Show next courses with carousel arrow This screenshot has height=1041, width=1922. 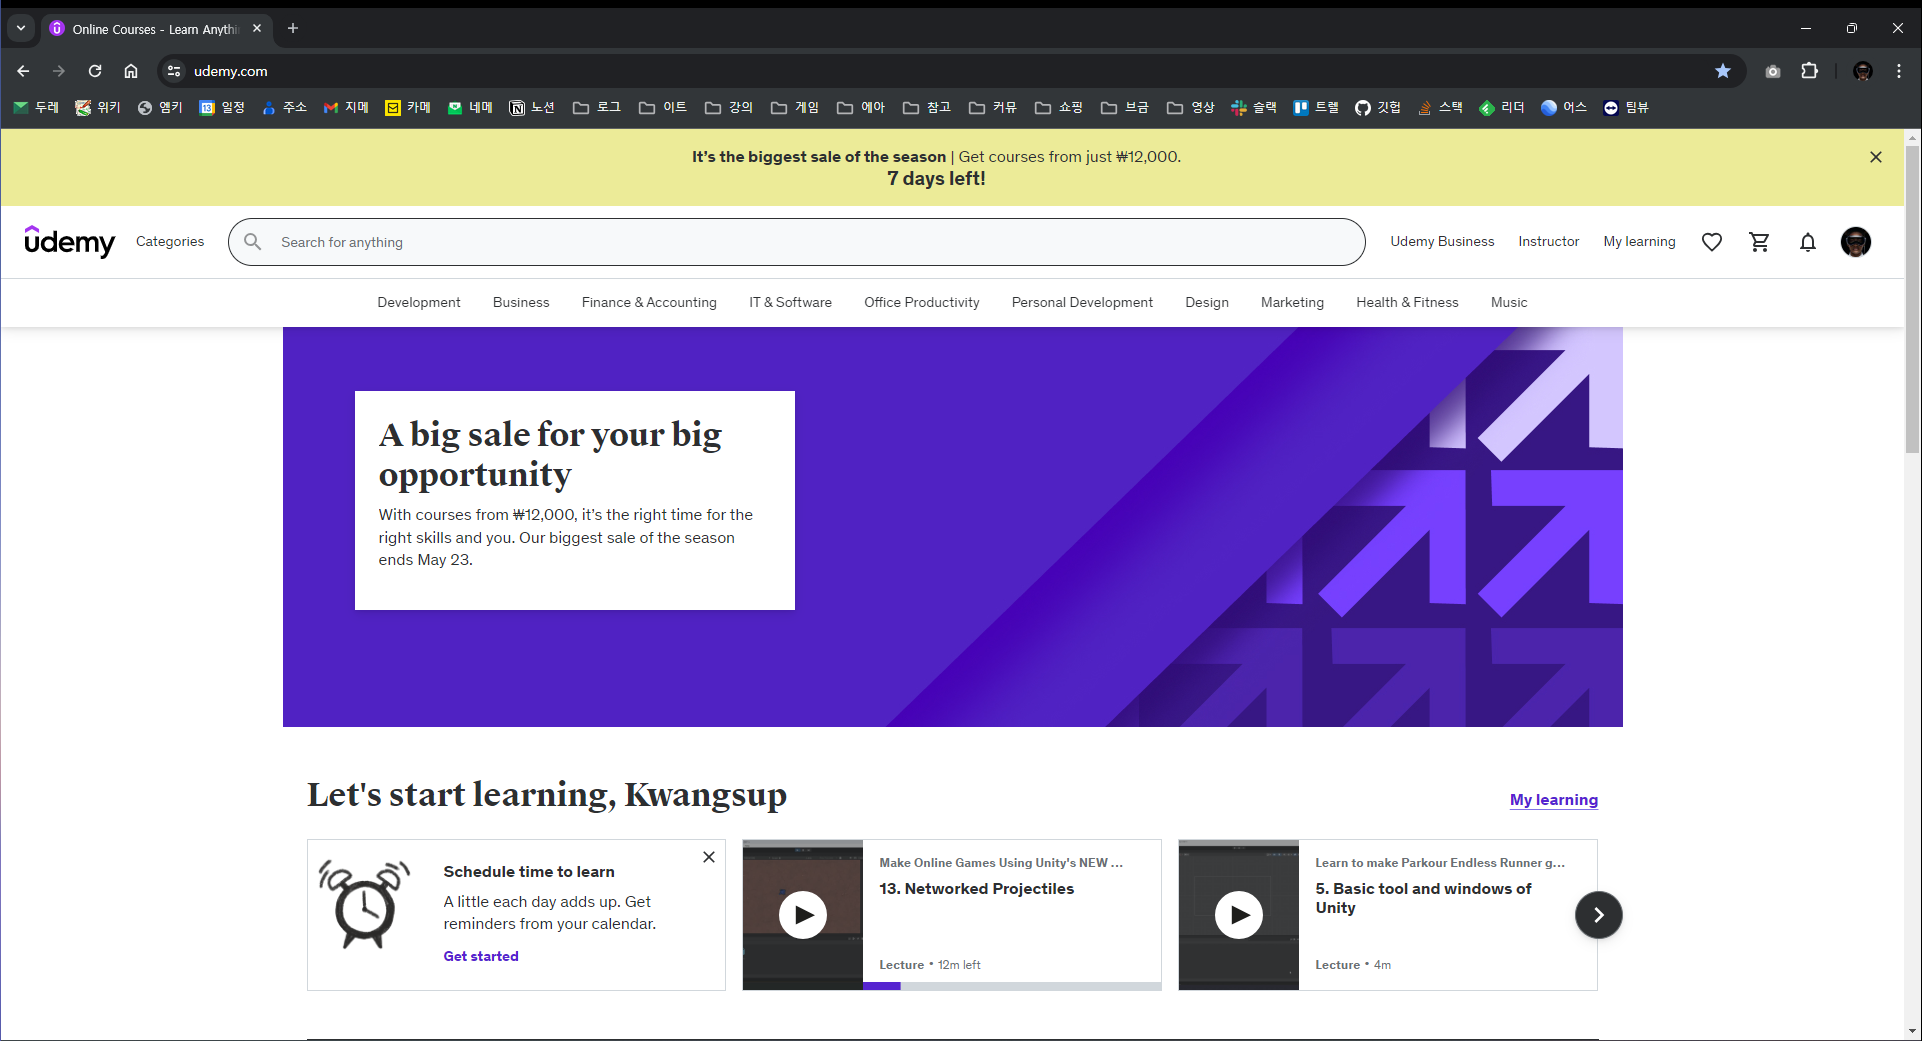coord(1599,915)
